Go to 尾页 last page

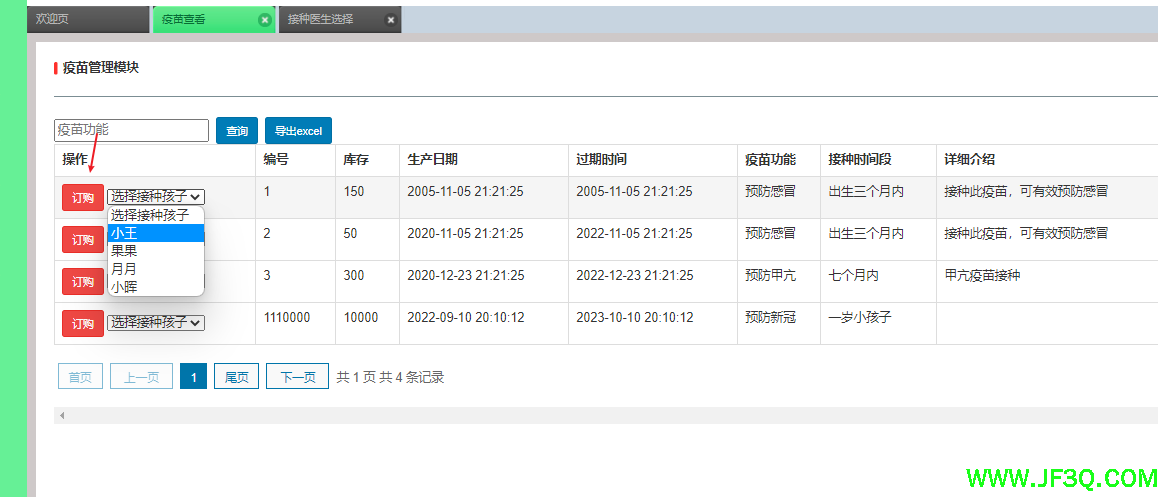(x=236, y=377)
